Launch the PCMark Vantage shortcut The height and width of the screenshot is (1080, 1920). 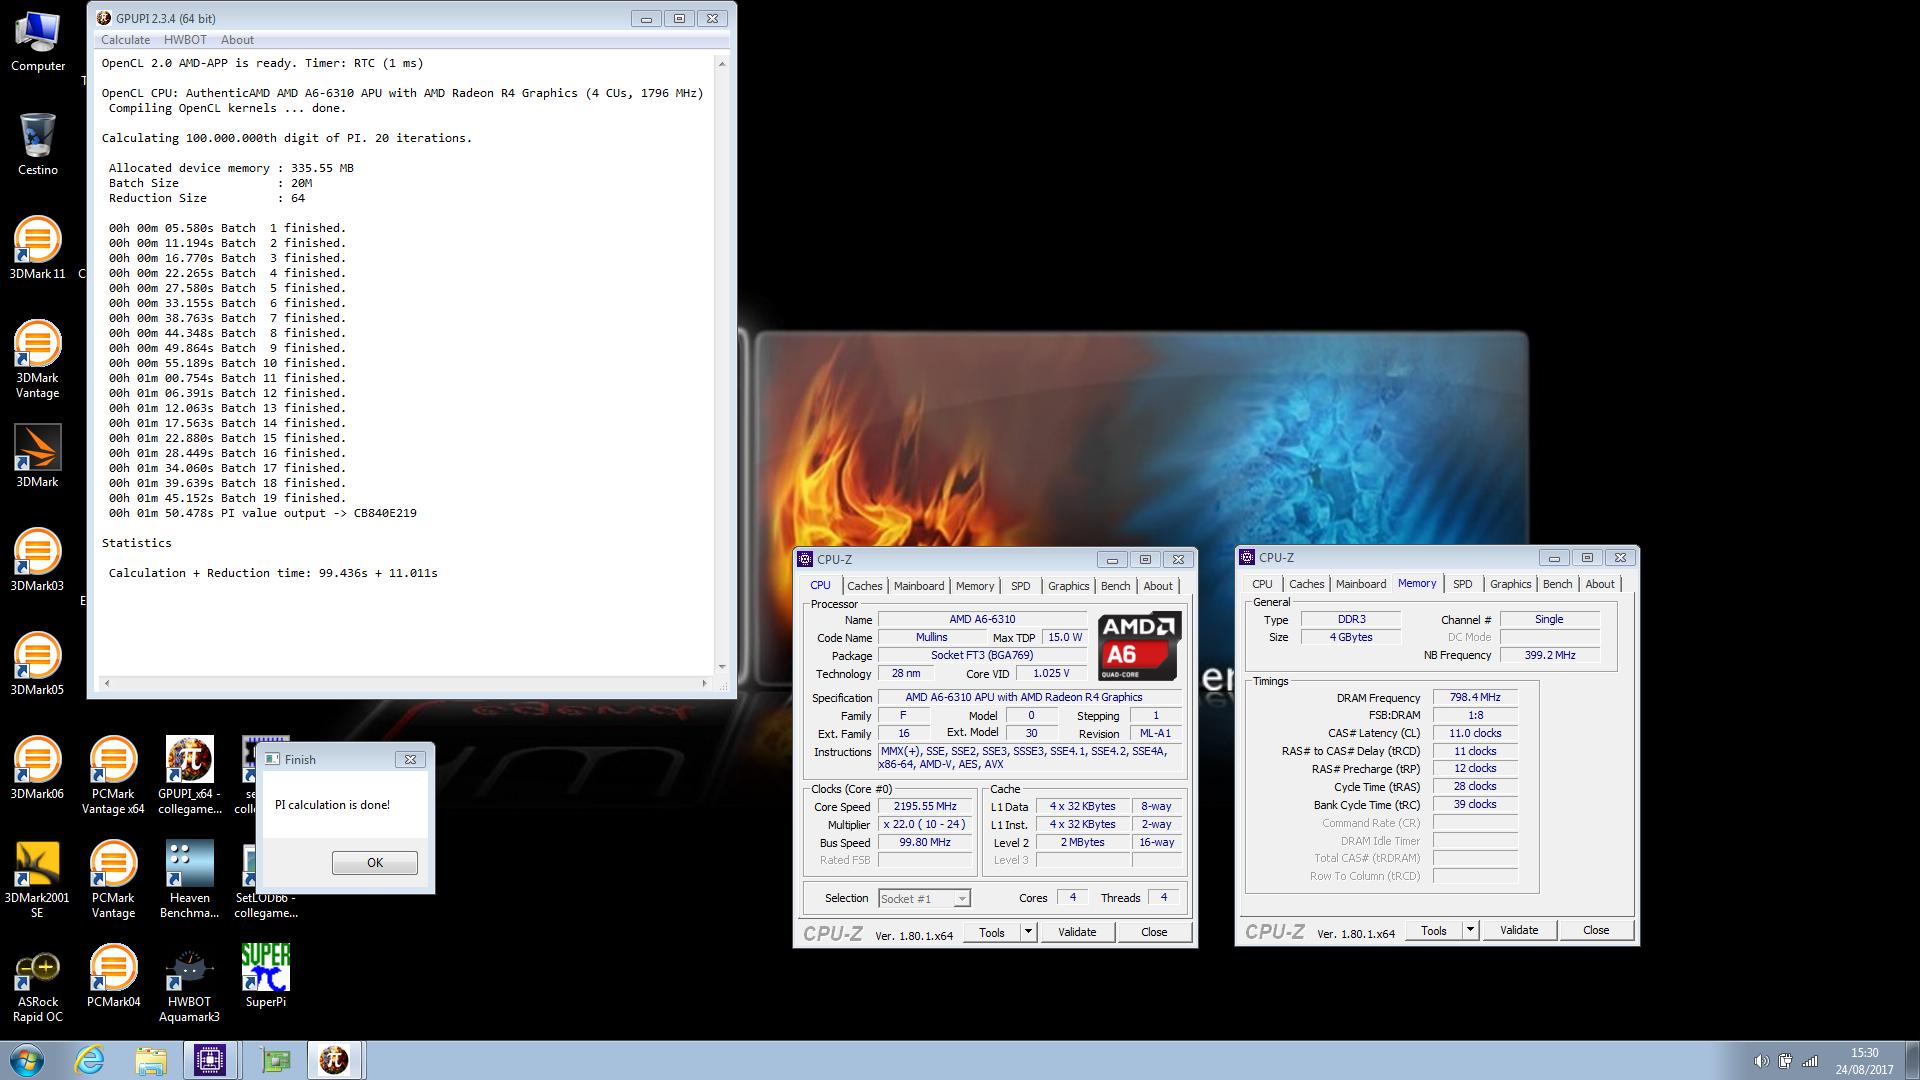(x=113, y=879)
